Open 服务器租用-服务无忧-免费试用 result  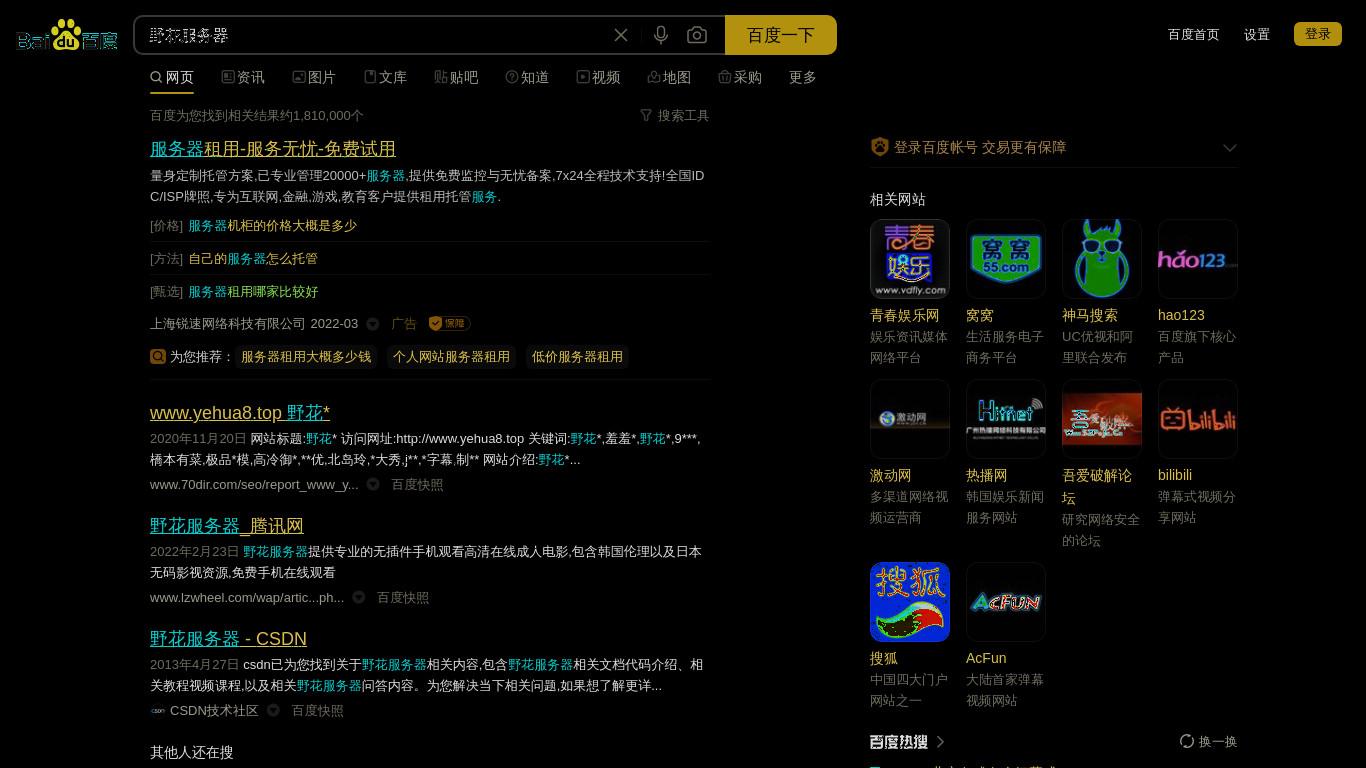273,148
